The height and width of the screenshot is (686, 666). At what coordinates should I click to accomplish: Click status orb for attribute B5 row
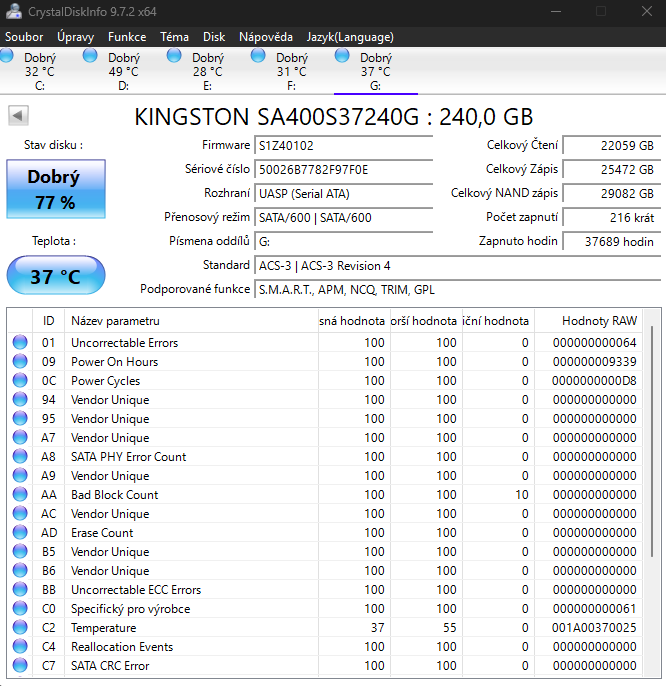point(20,551)
